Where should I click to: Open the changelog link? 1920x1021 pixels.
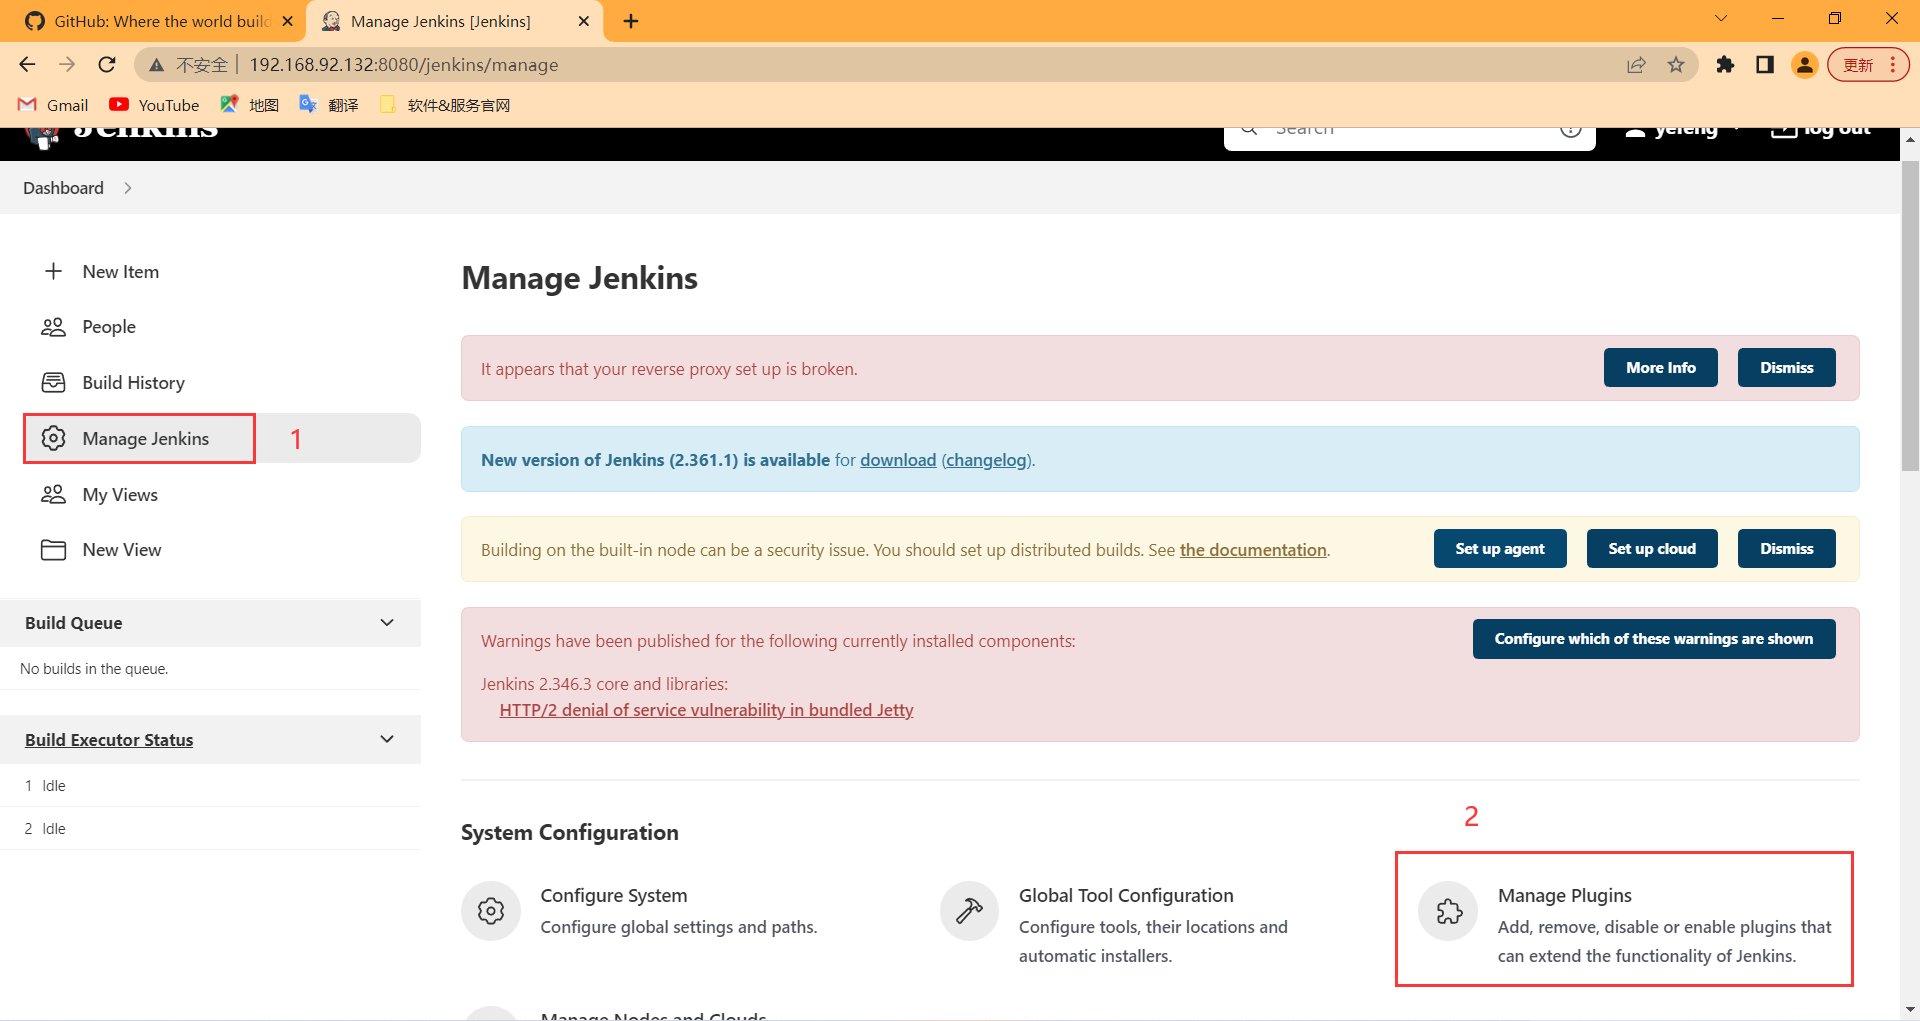tap(986, 460)
